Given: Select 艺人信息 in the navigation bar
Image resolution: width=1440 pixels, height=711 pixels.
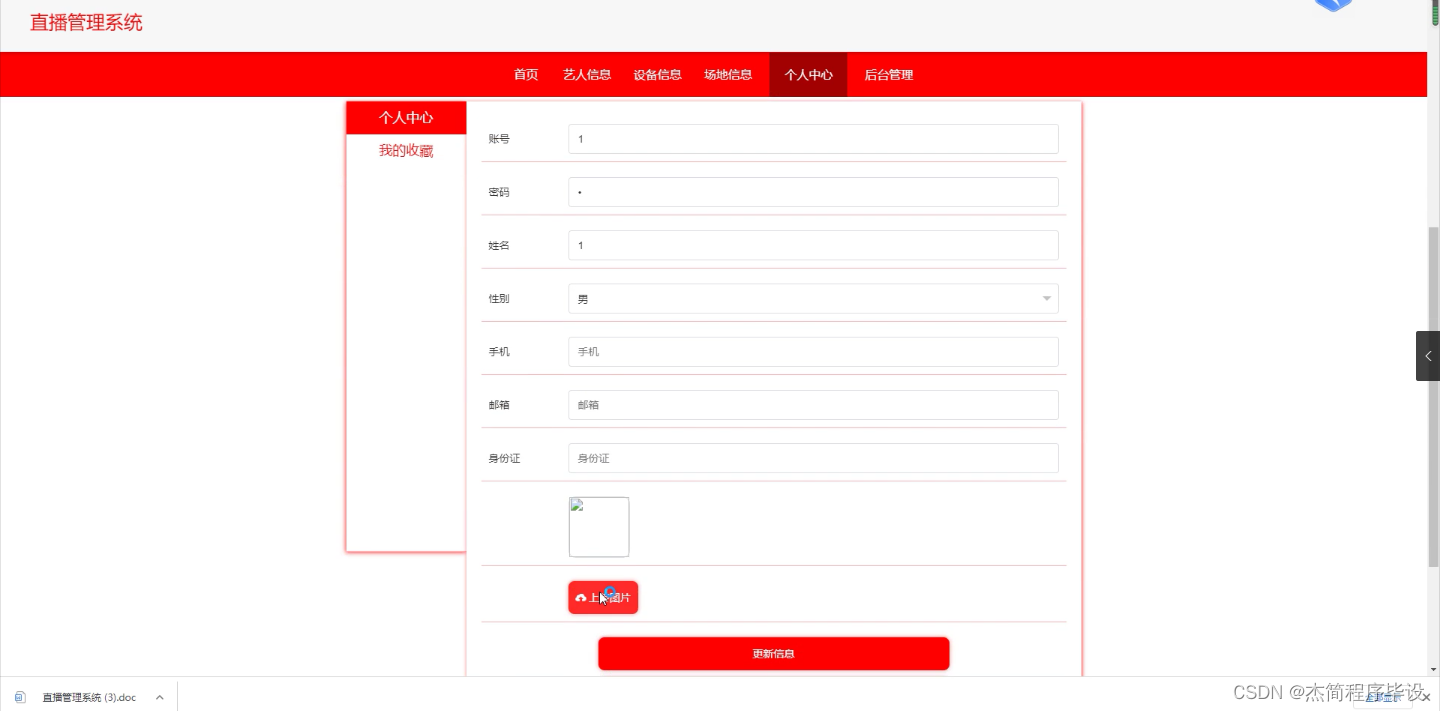Looking at the screenshot, I should point(586,74).
